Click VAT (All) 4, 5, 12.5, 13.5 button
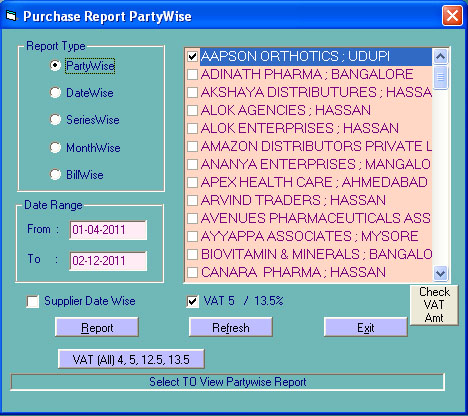 pyautogui.click(x=131, y=359)
